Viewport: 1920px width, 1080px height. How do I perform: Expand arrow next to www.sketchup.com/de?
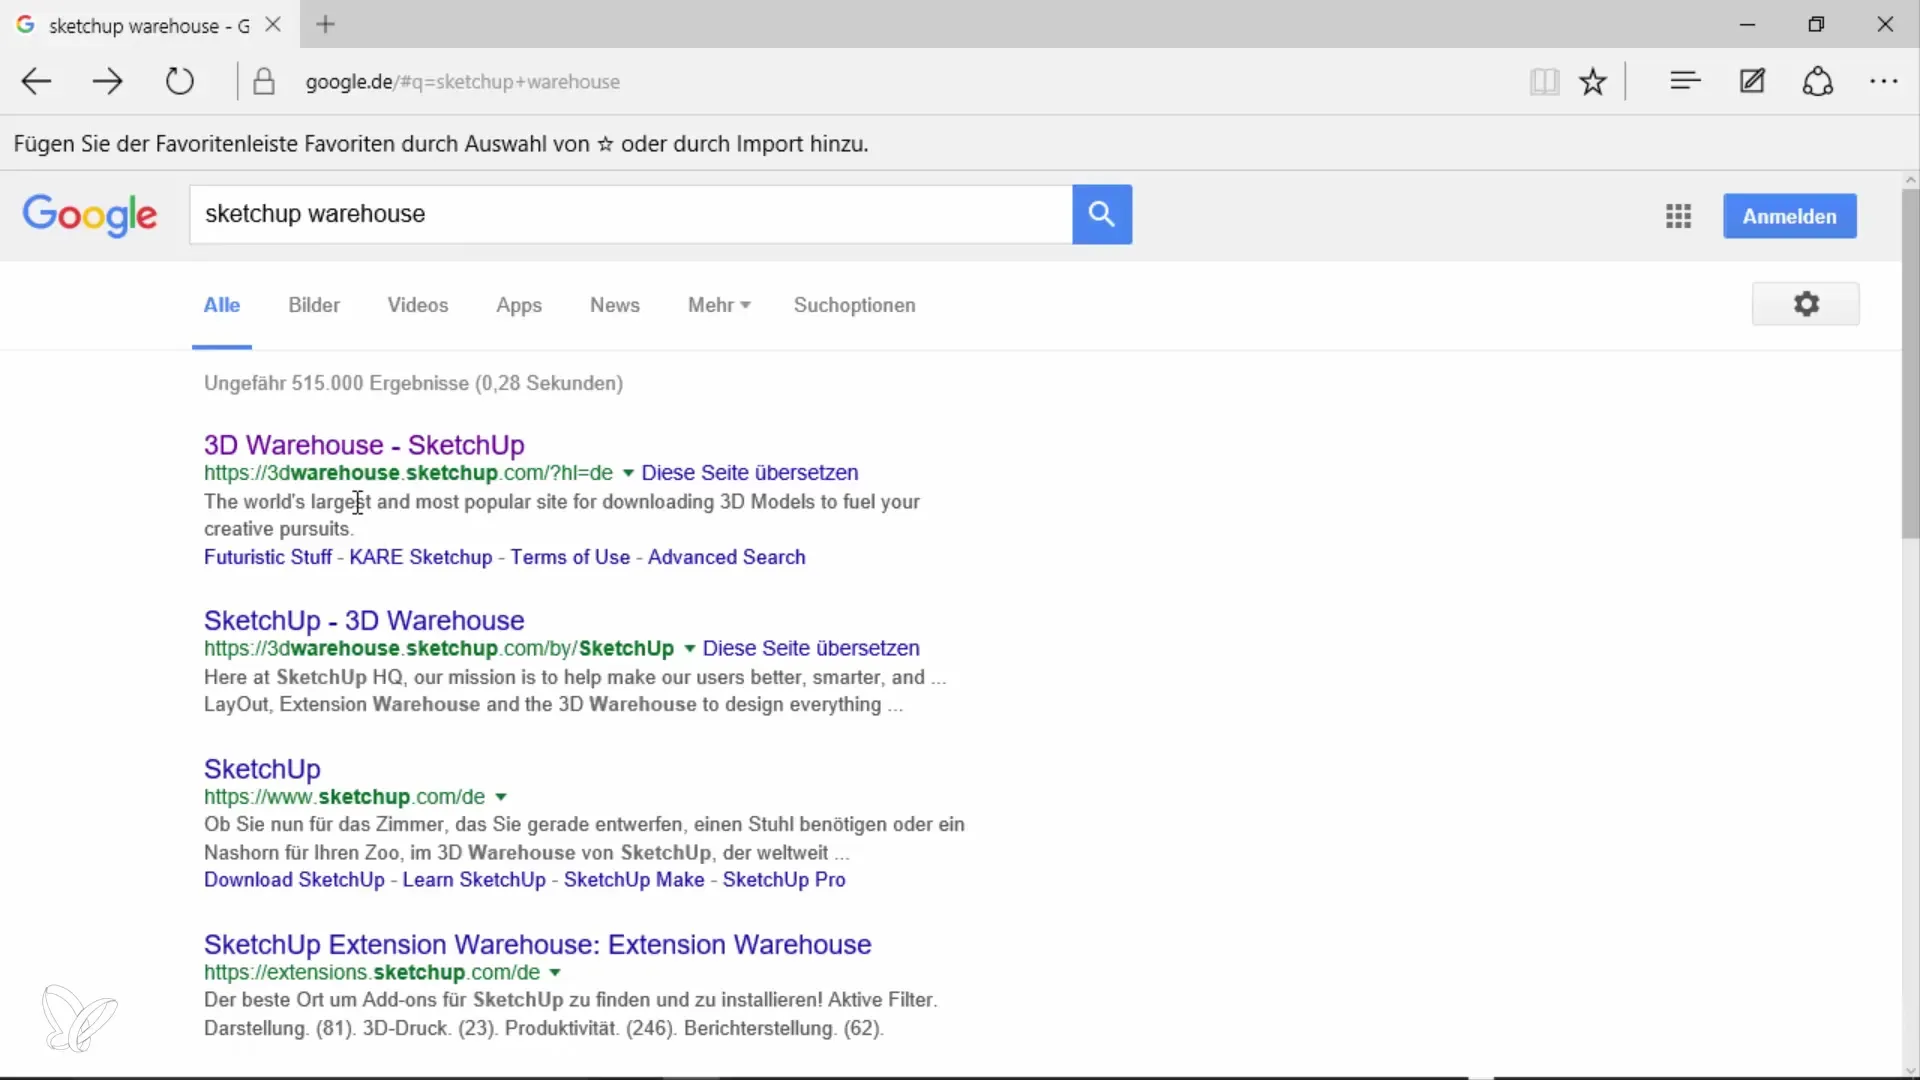pyautogui.click(x=501, y=797)
